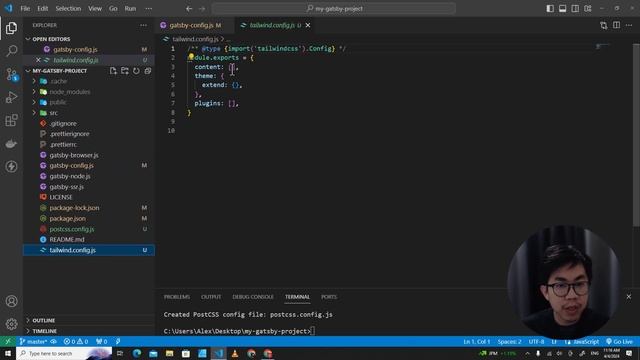Expand the .cache folder
The image size is (640, 360).
point(34,81)
